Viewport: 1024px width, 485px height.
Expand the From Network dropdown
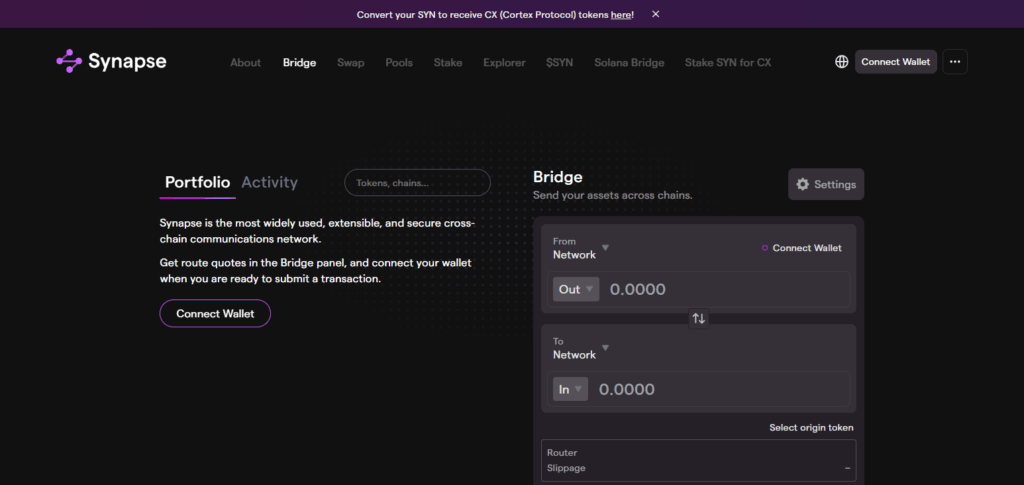(x=581, y=248)
